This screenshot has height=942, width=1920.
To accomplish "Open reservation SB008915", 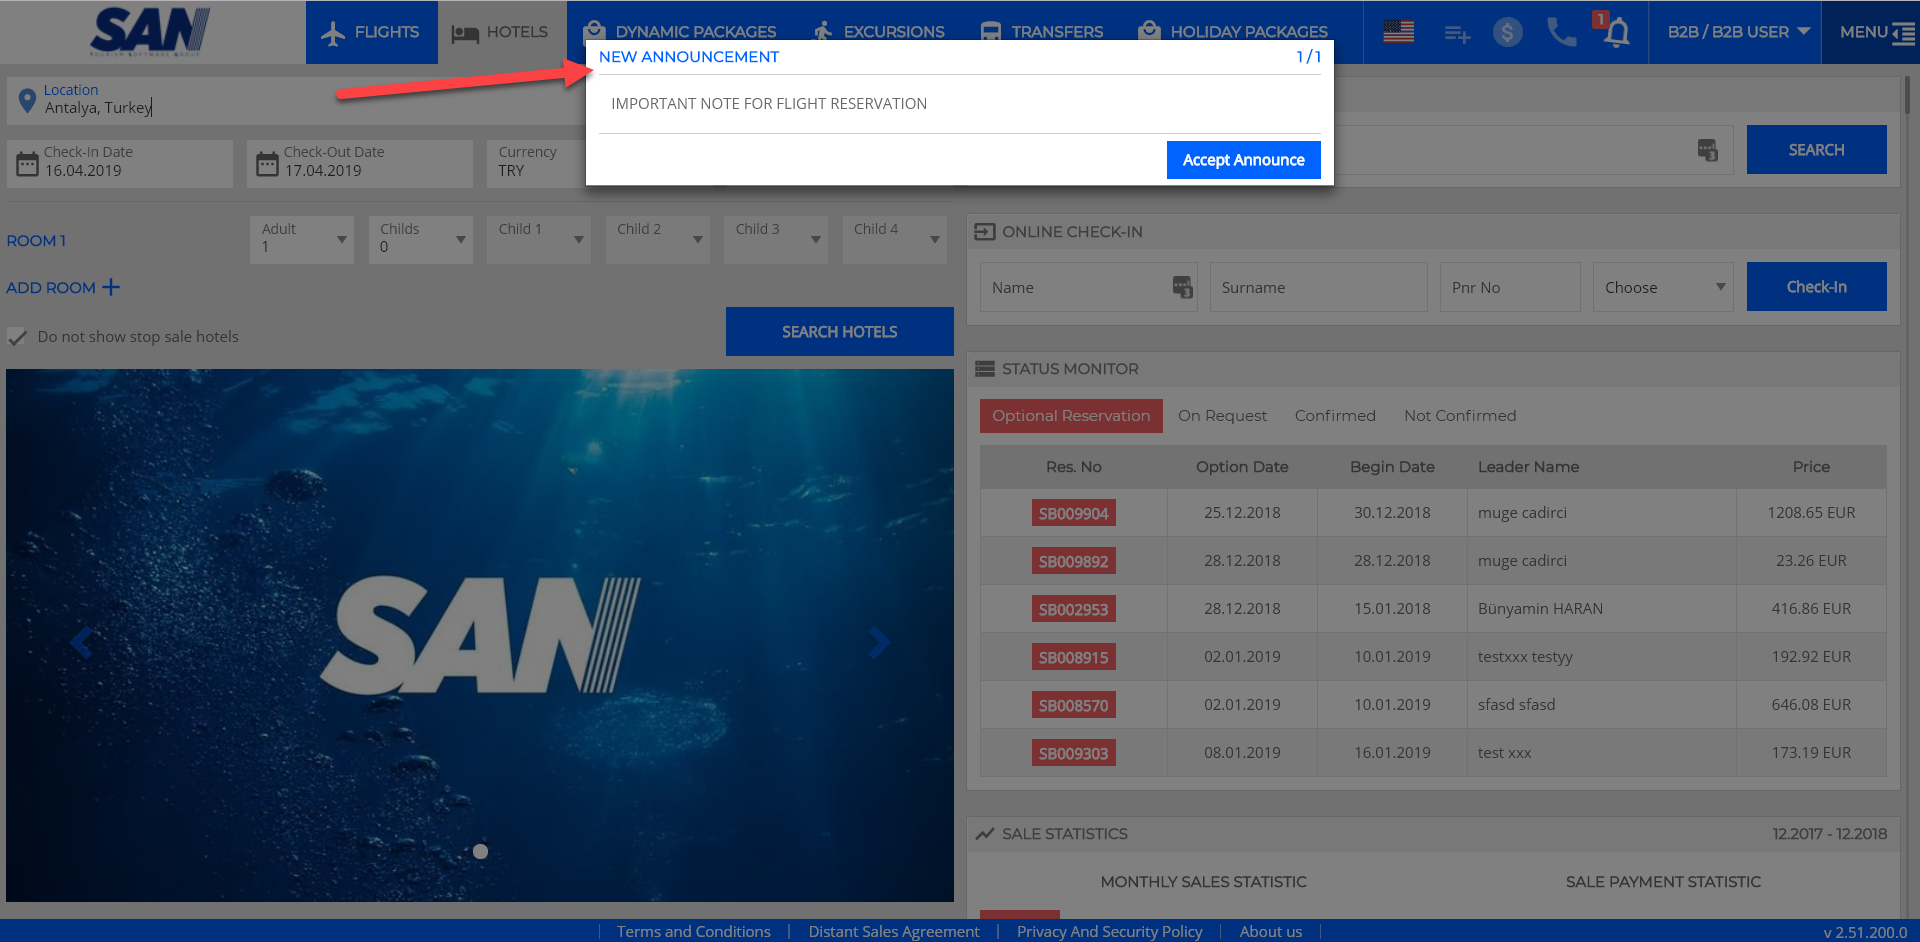I will coord(1073,658).
